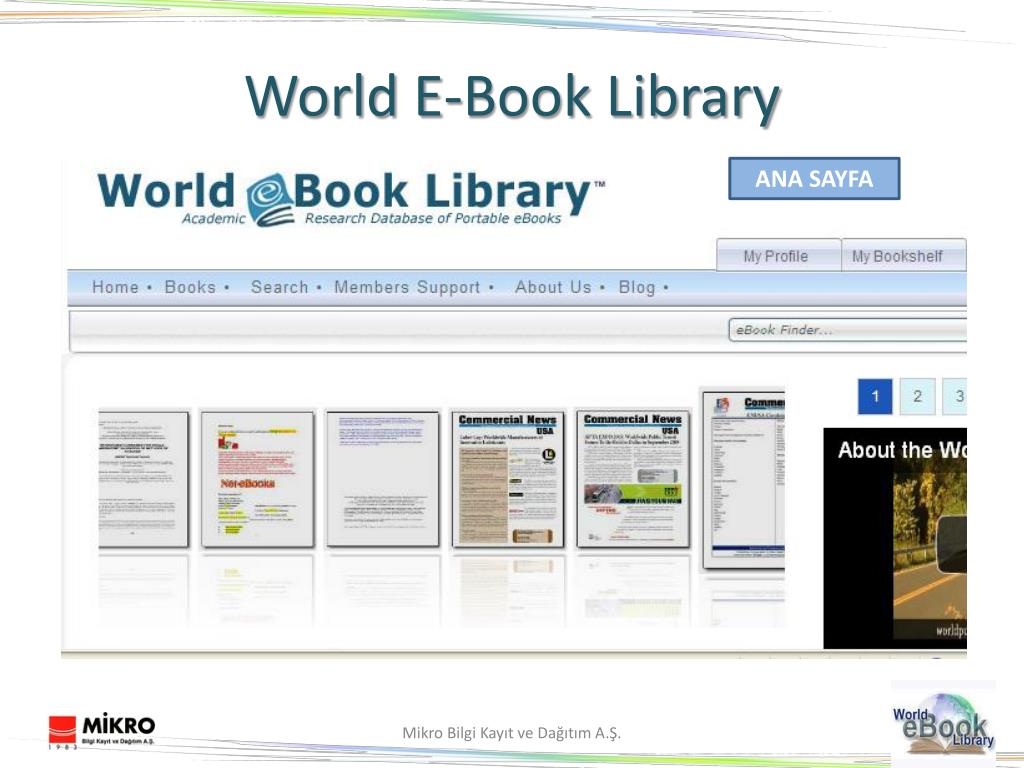Image resolution: width=1024 pixels, height=768 pixels.
Task: Open the Search menu item
Action: coord(280,287)
